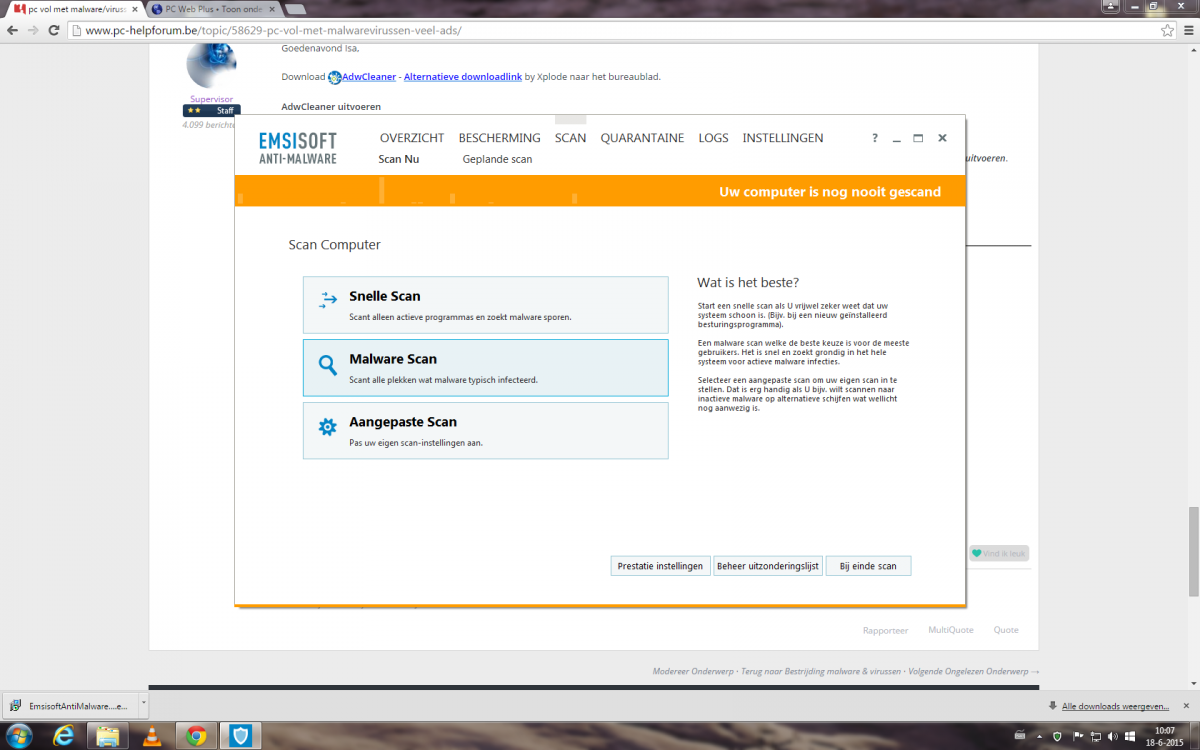Image resolution: width=1200 pixels, height=750 pixels.
Task: Click the Vind ik leuk button
Action: click(x=998, y=553)
